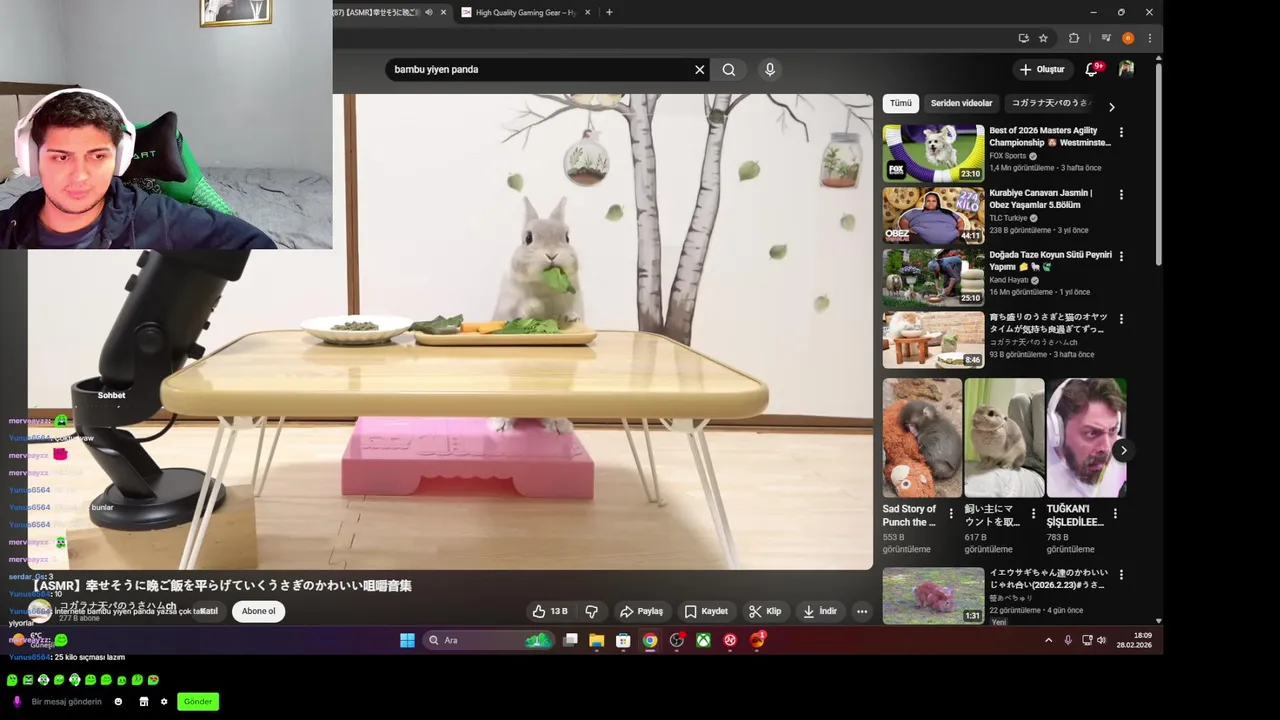Screen dimensions: 1280x720
Task: Switch to the ASMR YouTube browser tab
Action: pyautogui.click(x=385, y=12)
